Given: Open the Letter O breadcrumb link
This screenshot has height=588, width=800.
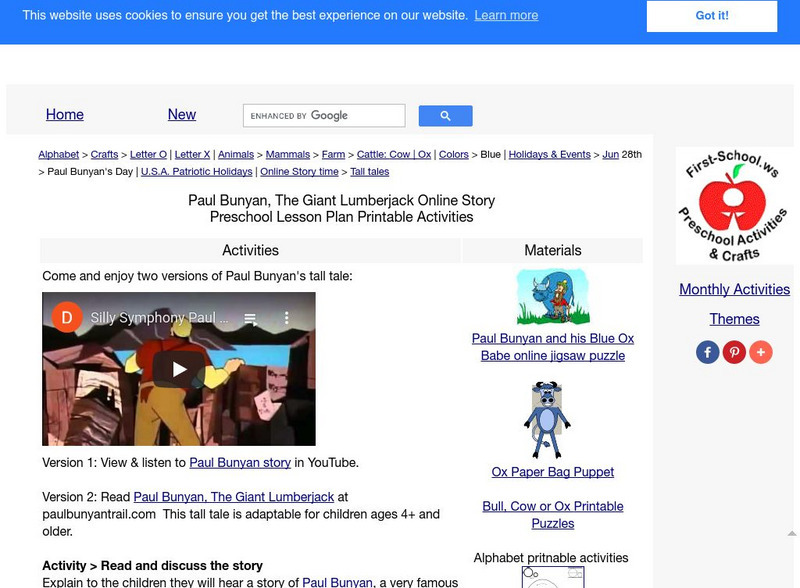Looking at the screenshot, I should 148,155.
